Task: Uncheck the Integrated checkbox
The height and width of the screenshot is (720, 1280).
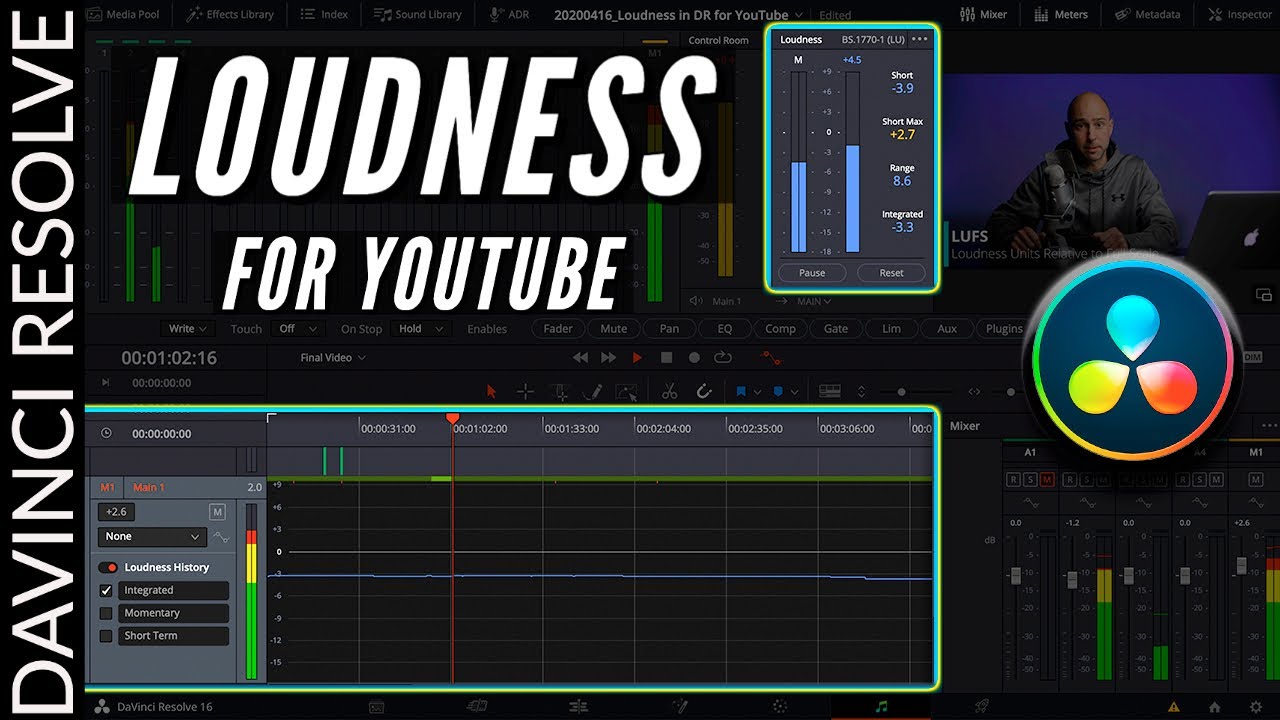Action: (106, 591)
